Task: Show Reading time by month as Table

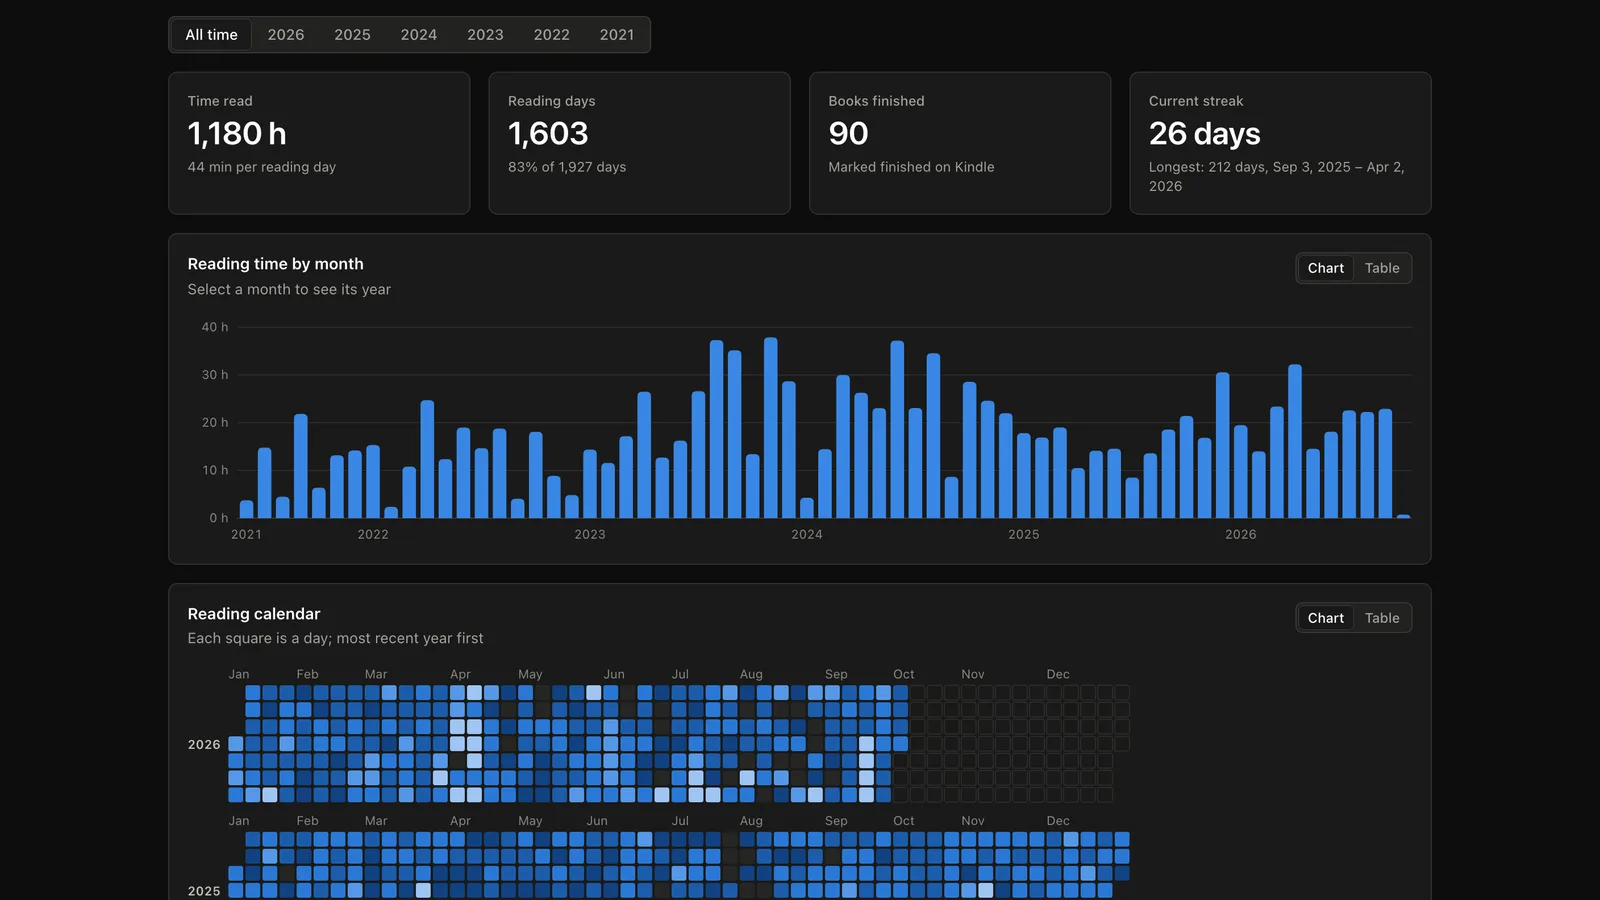Action: click(1382, 268)
